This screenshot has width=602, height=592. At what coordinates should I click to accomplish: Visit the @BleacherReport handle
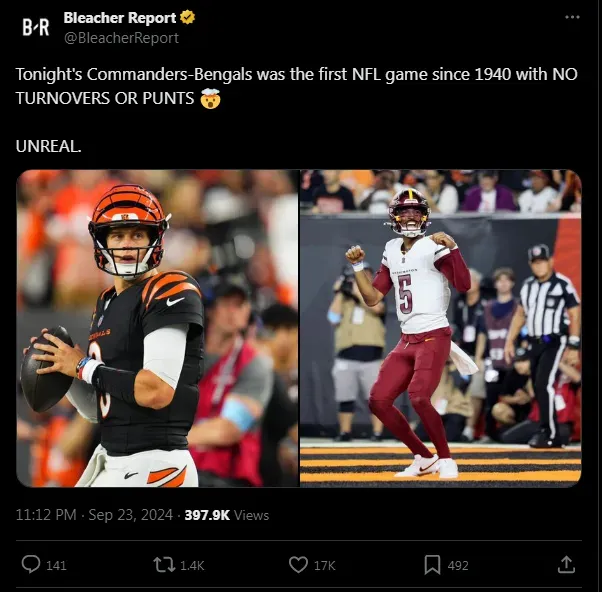(121, 38)
